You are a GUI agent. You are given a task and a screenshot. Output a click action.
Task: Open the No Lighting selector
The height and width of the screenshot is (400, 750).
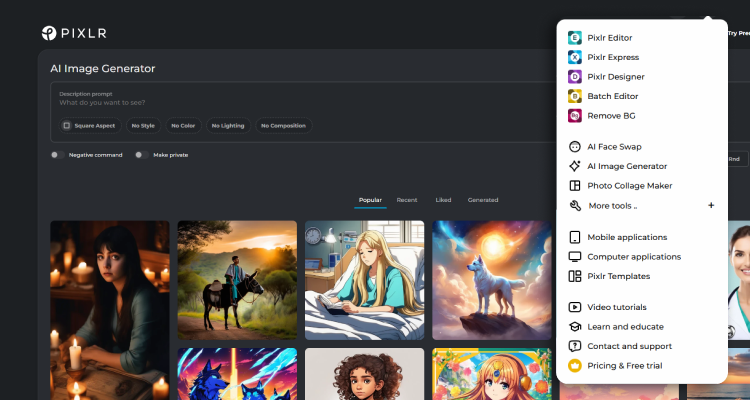click(228, 126)
